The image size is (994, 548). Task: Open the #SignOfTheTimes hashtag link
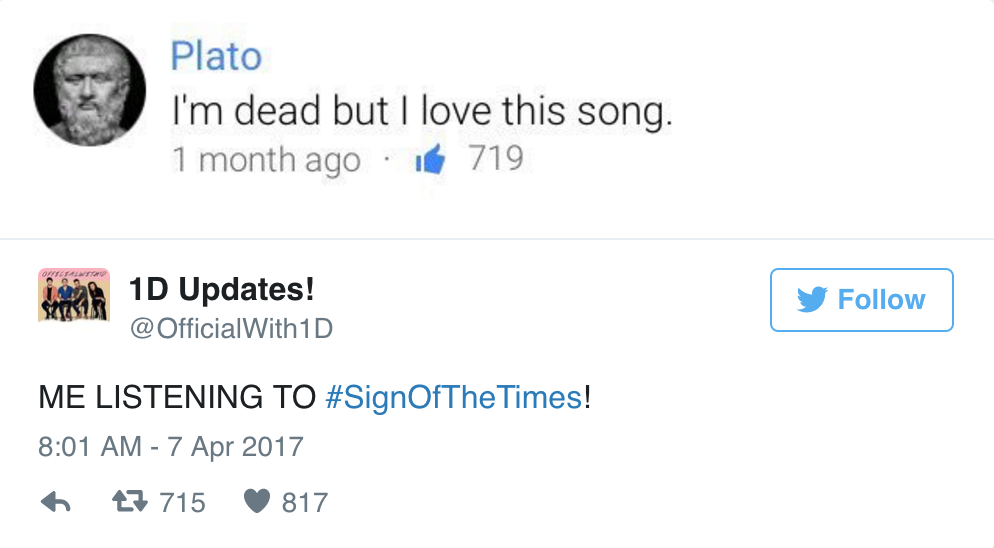pyautogui.click(x=454, y=397)
